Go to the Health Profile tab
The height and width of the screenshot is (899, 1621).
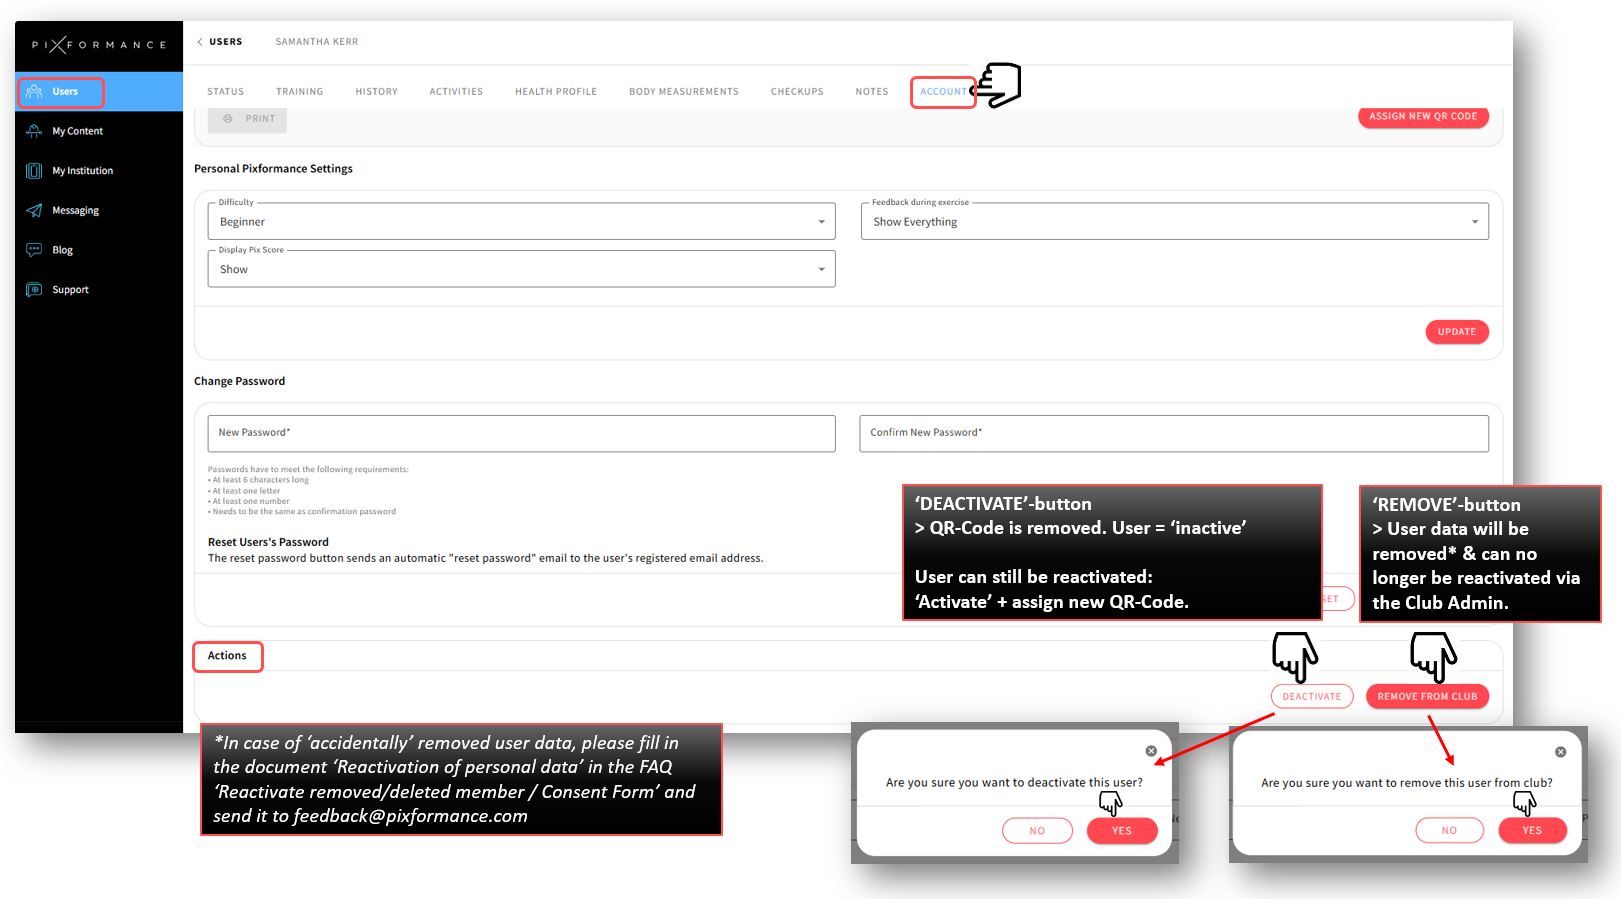[x=556, y=92]
